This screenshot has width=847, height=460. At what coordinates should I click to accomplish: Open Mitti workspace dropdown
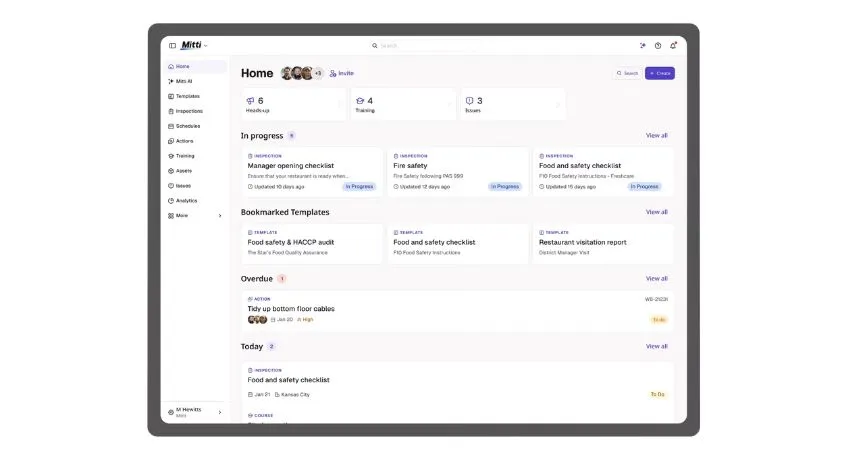tap(194, 45)
